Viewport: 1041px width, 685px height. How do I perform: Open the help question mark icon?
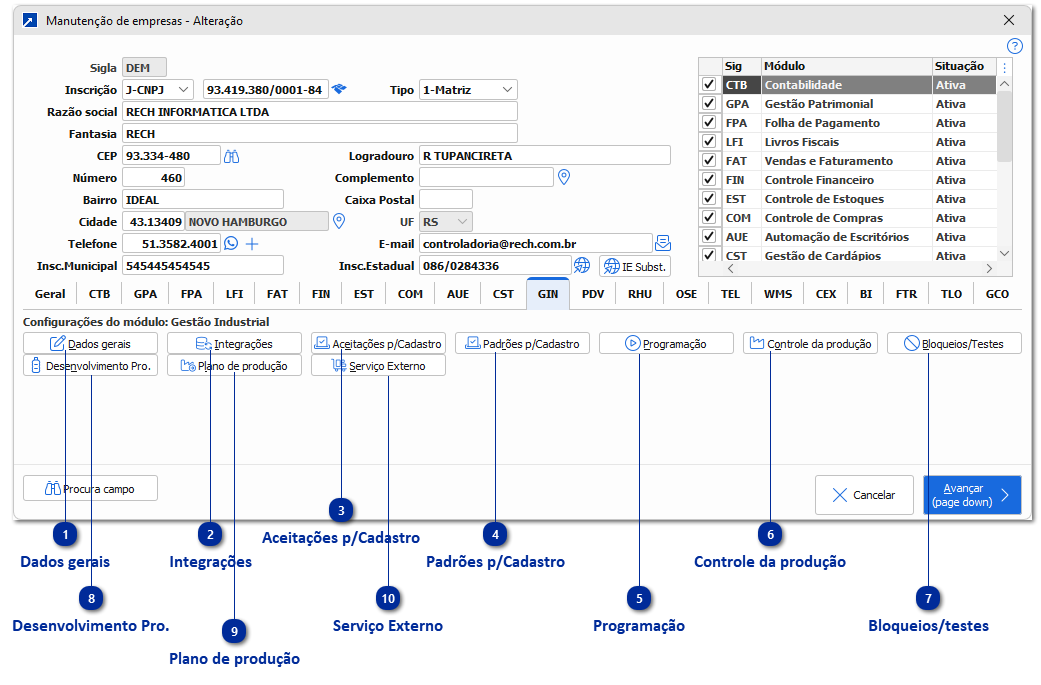tap(1014, 46)
